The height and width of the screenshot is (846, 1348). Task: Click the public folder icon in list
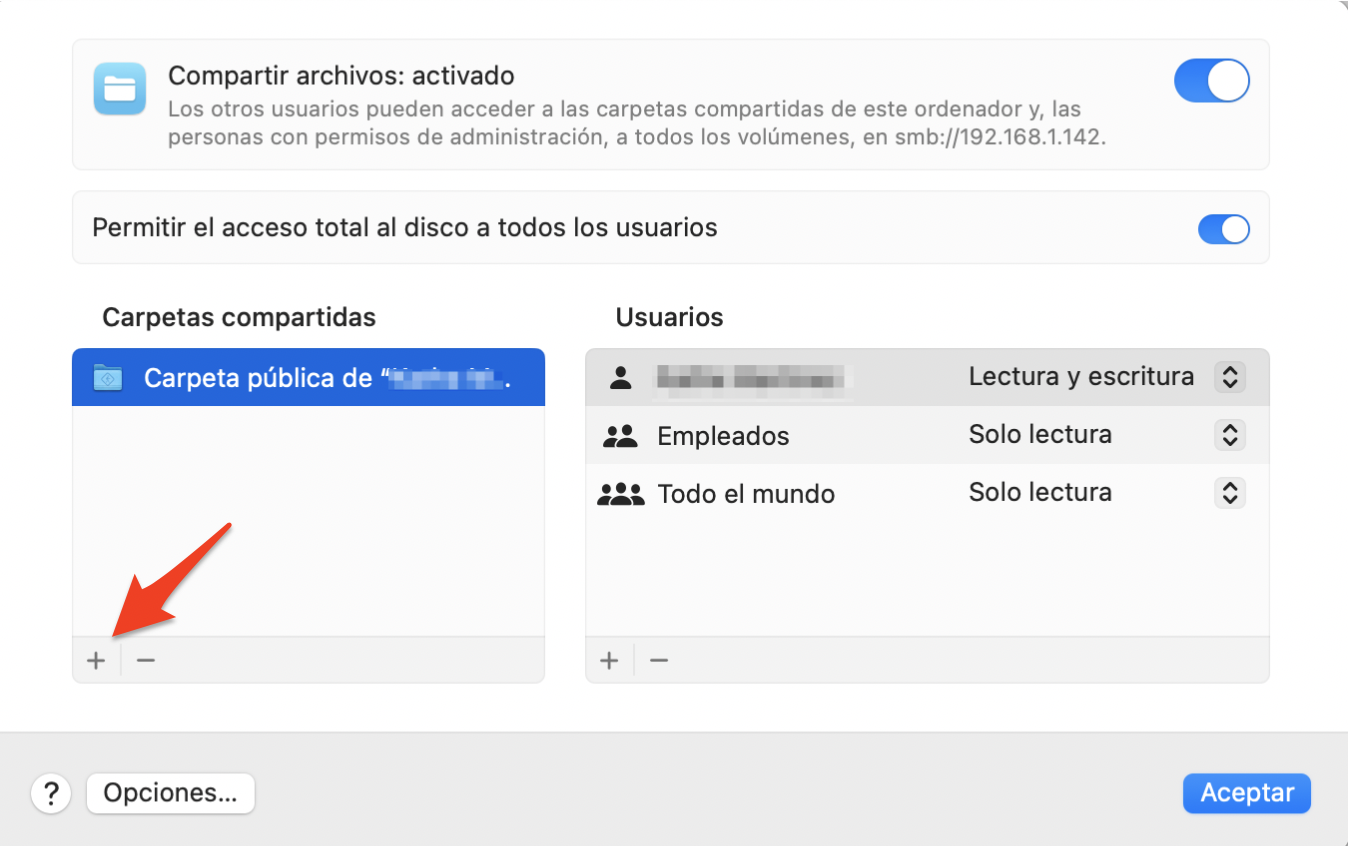tap(107, 378)
